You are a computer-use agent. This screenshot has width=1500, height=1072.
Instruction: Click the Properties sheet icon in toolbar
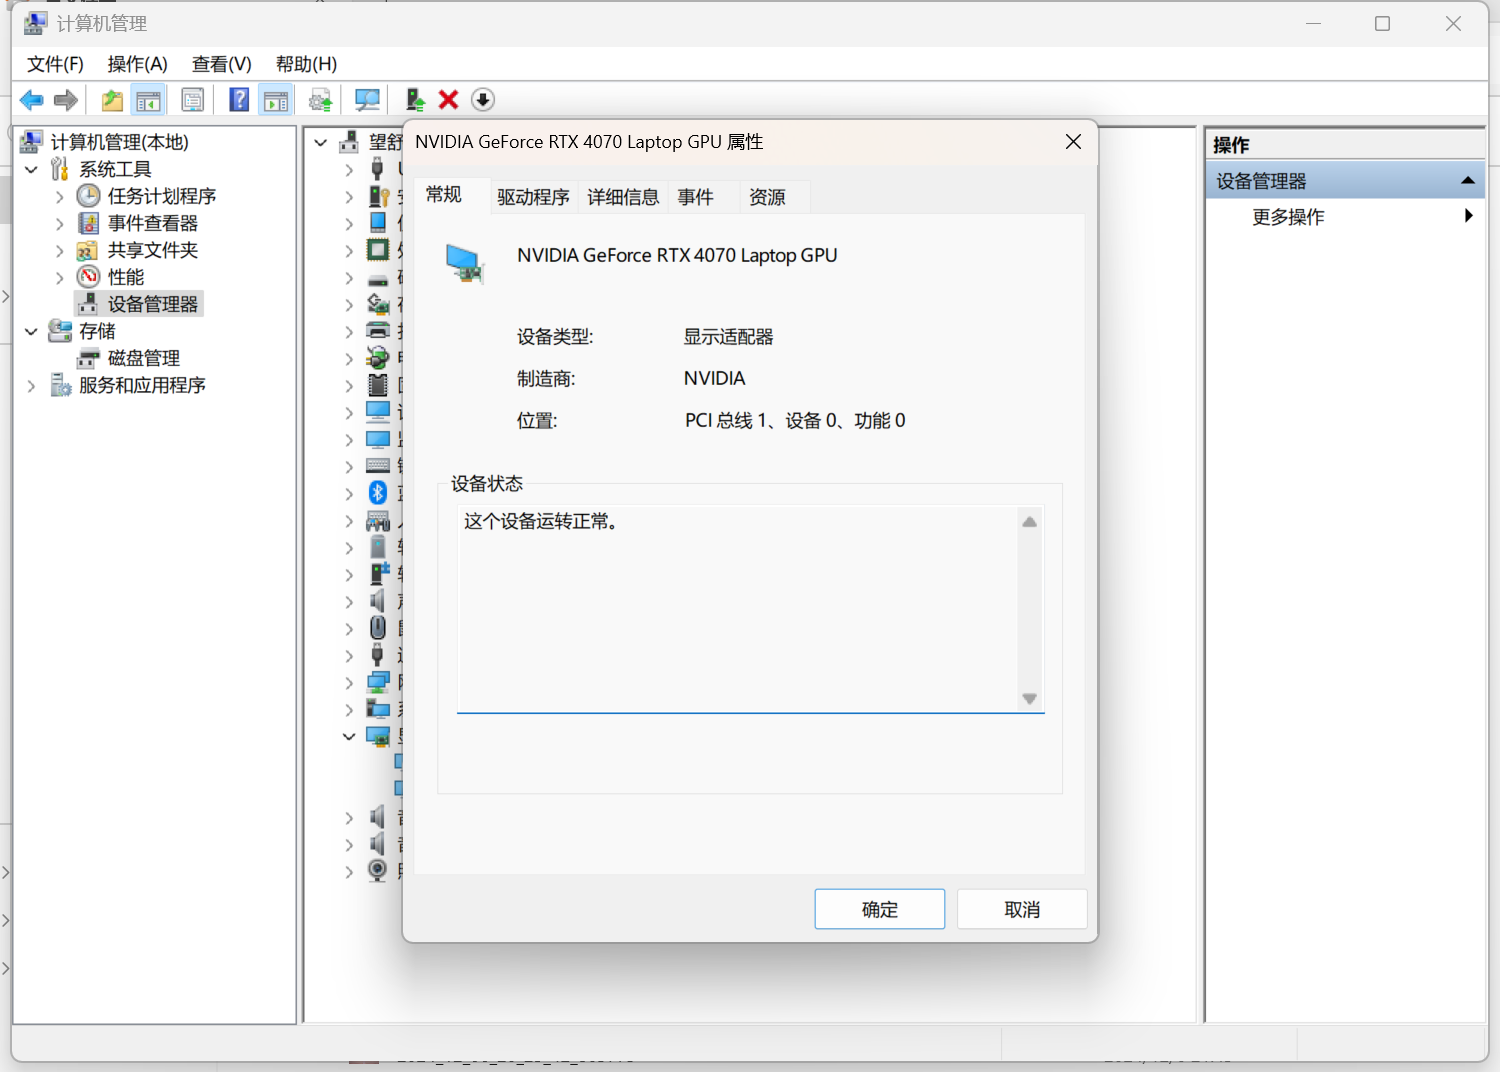pyautogui.click(x=192, y=100)
